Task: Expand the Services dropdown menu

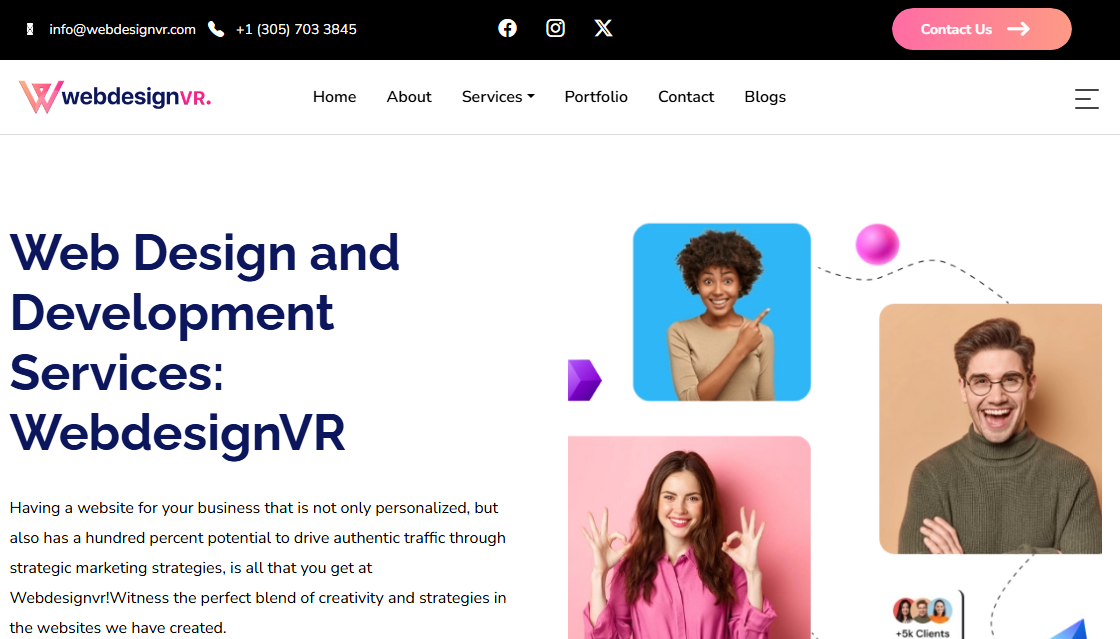Action: [498, 97]
